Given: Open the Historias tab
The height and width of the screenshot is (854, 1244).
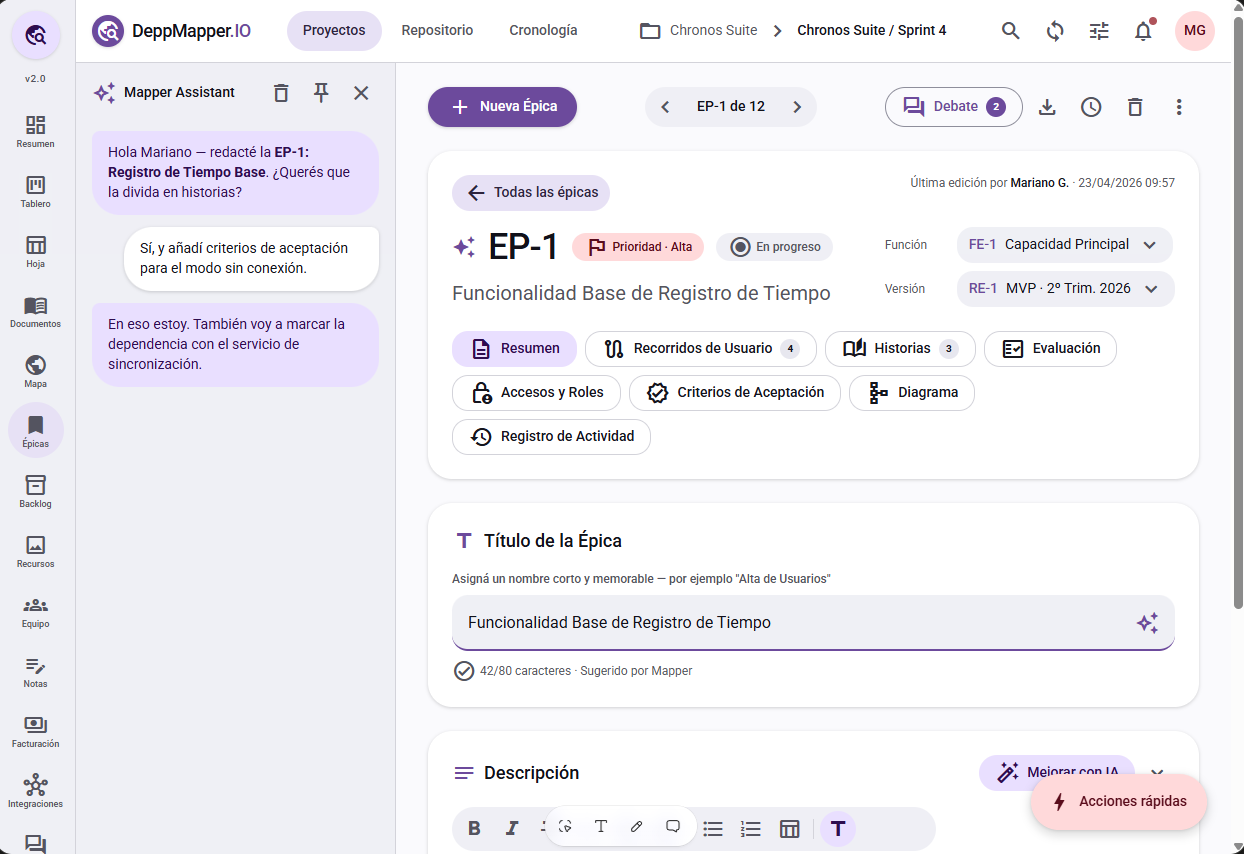Looking at the screenshot, I should point(900,349).
